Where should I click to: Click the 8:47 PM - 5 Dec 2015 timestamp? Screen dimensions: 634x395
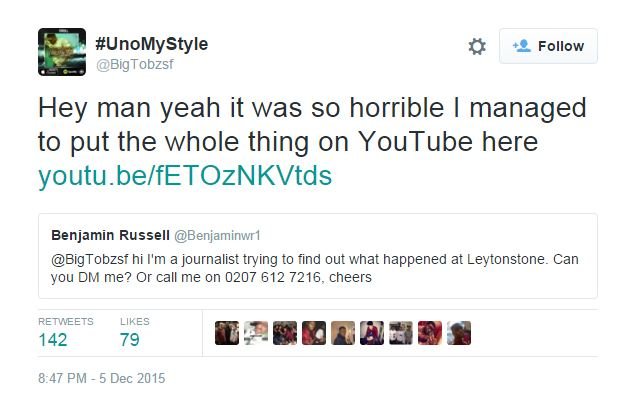(101, 378)
